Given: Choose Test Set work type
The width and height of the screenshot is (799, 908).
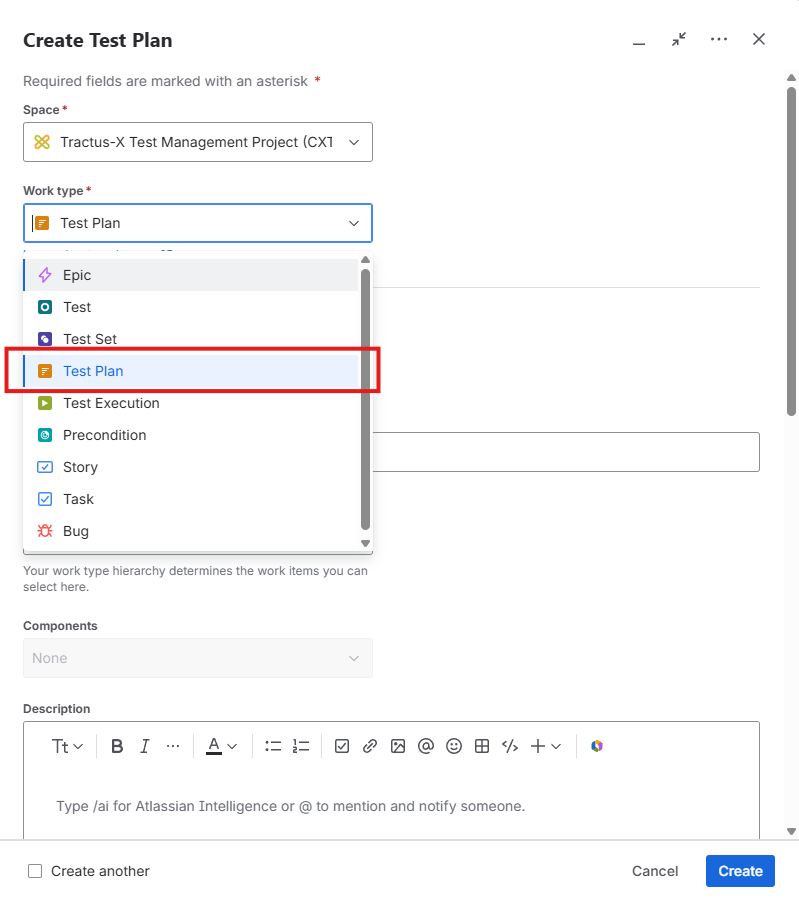Looking at the screenshot, I should [191, 339].
